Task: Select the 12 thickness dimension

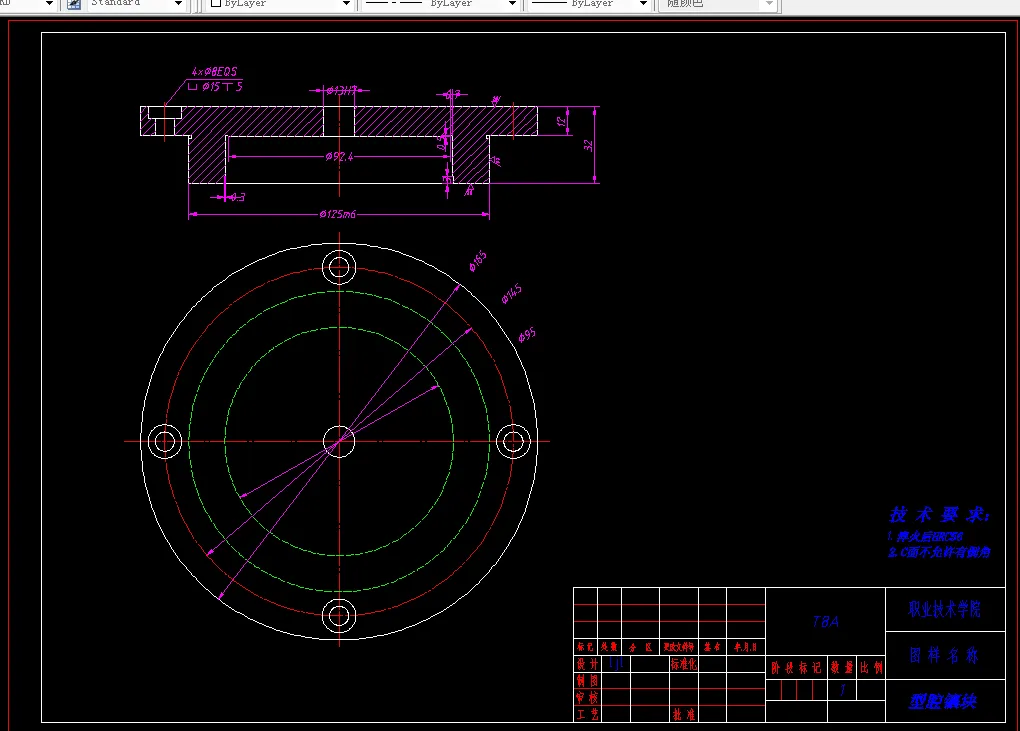Action: (561, 121)
